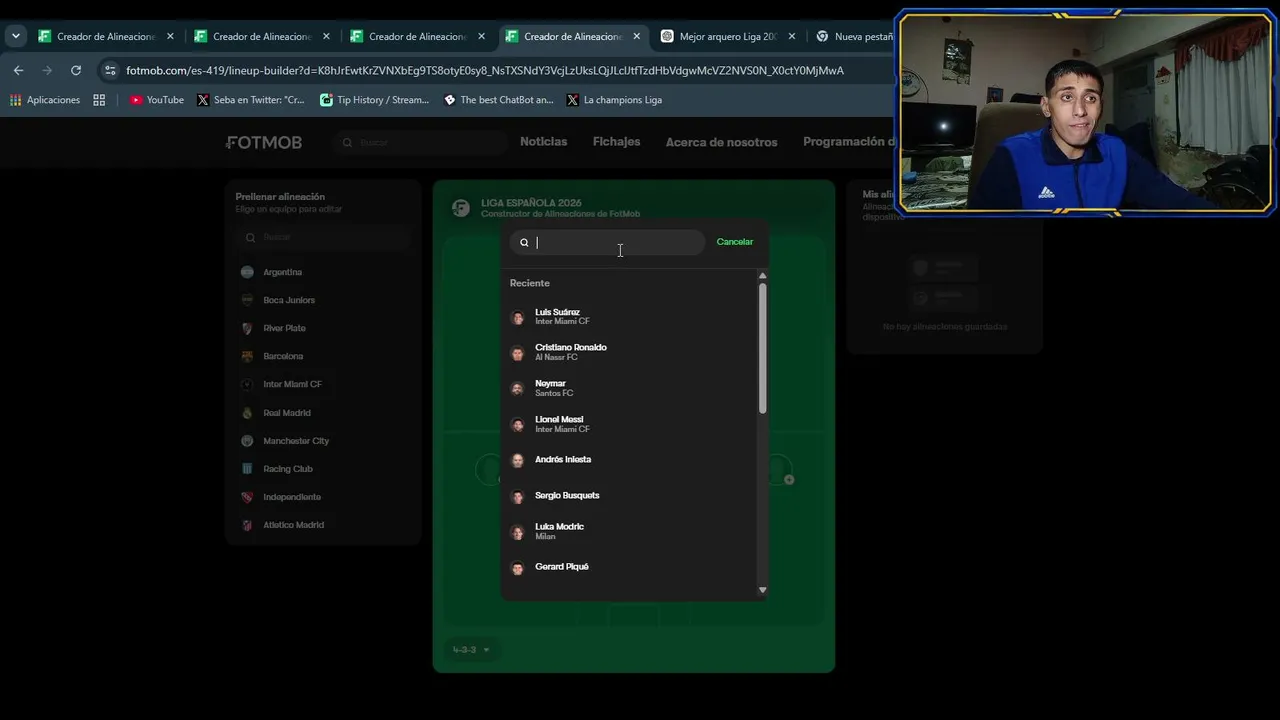Click the recent players scrollbar down arrow
Screen dimensions: 1280x720
763,590
